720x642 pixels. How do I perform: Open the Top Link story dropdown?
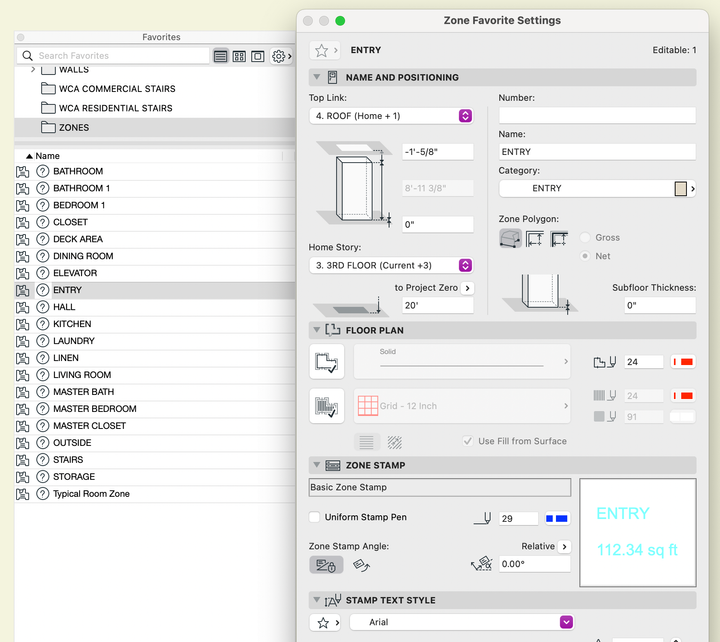click(391, 116)
